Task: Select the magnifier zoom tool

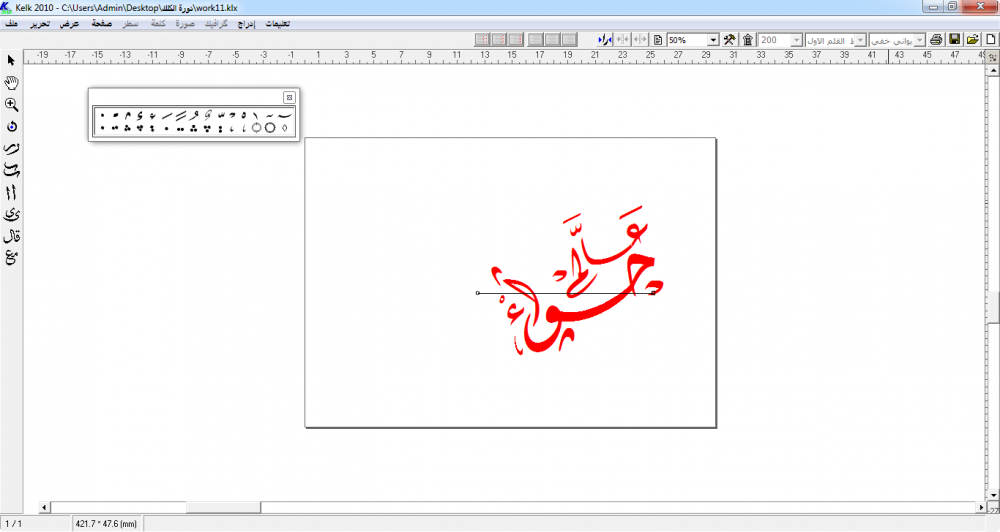Action: tap(12, 104)
